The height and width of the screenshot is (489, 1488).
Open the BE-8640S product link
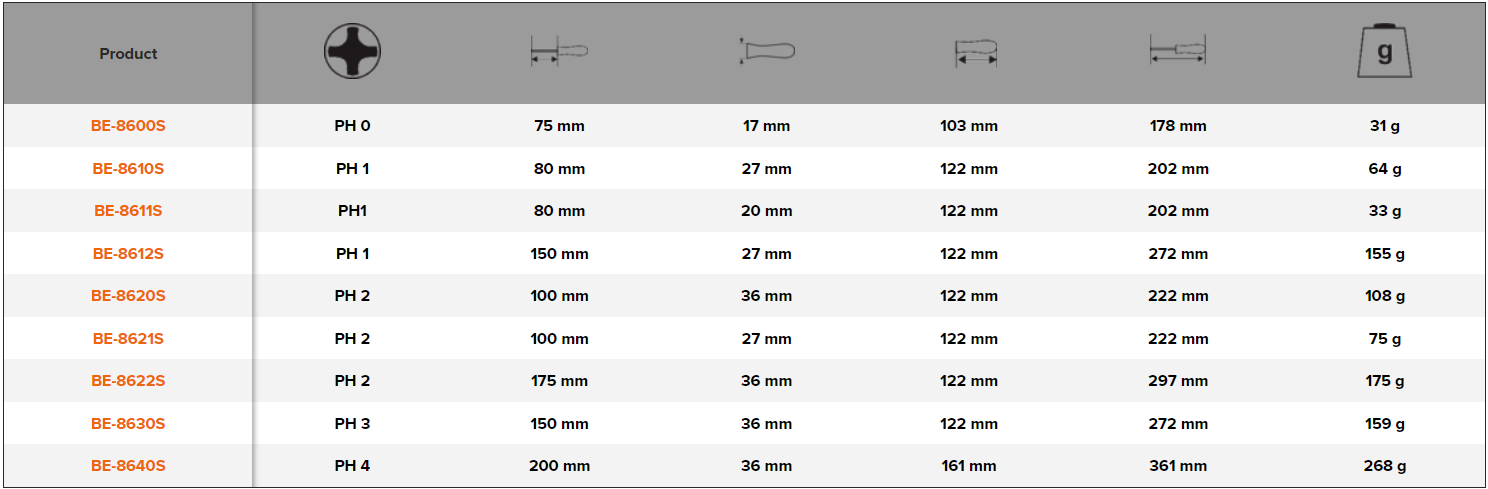click(x=128, y=466)
